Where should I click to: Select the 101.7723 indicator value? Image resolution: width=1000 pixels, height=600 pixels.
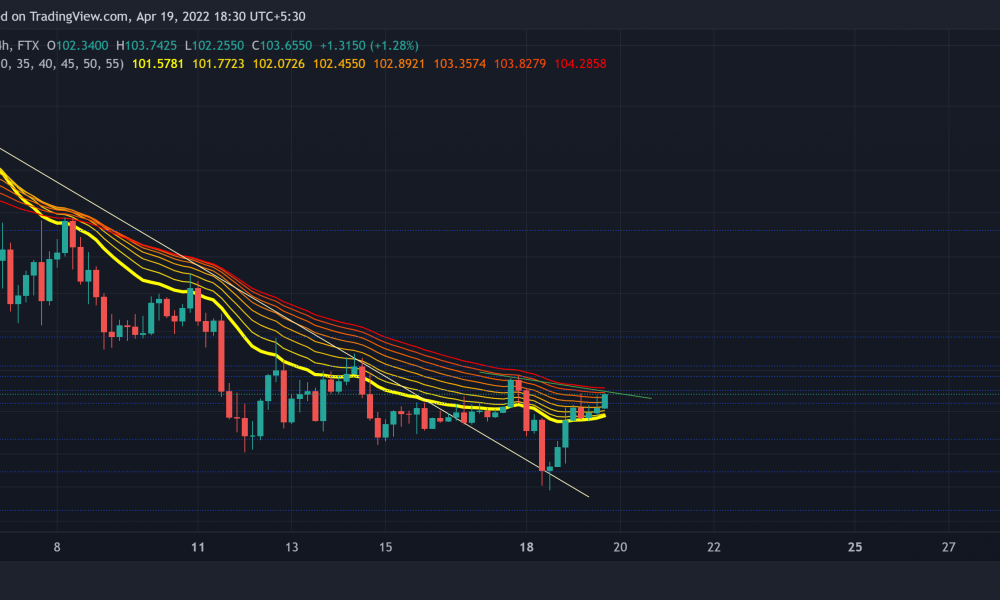point(218,64)
